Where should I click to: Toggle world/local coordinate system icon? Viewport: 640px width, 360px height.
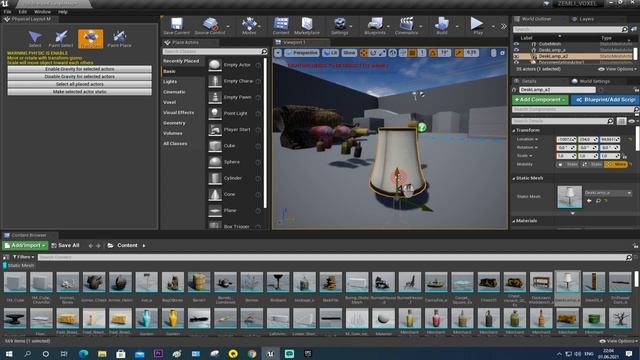coord(393,53)
